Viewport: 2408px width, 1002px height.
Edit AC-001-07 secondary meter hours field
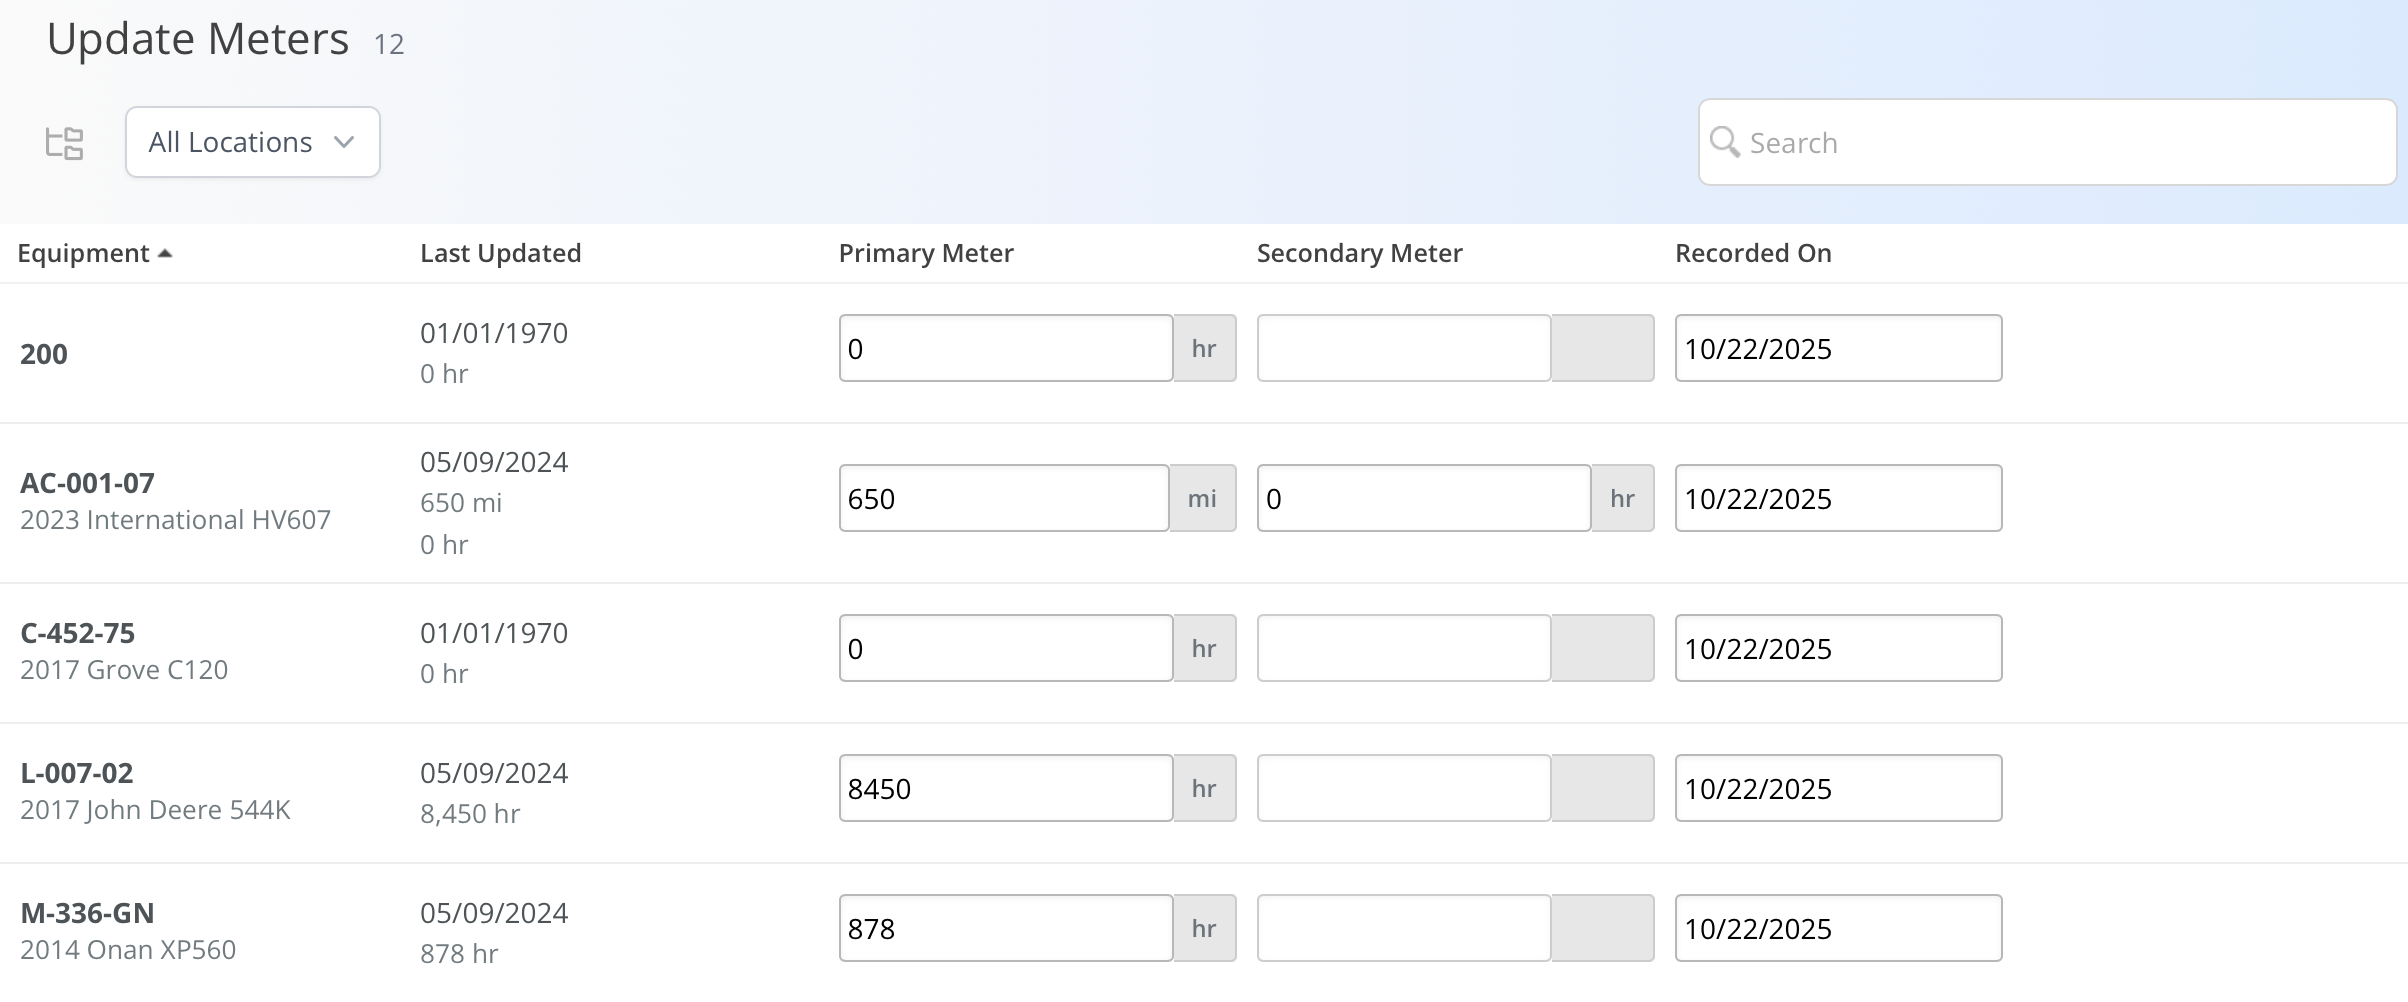point(1423,498)
